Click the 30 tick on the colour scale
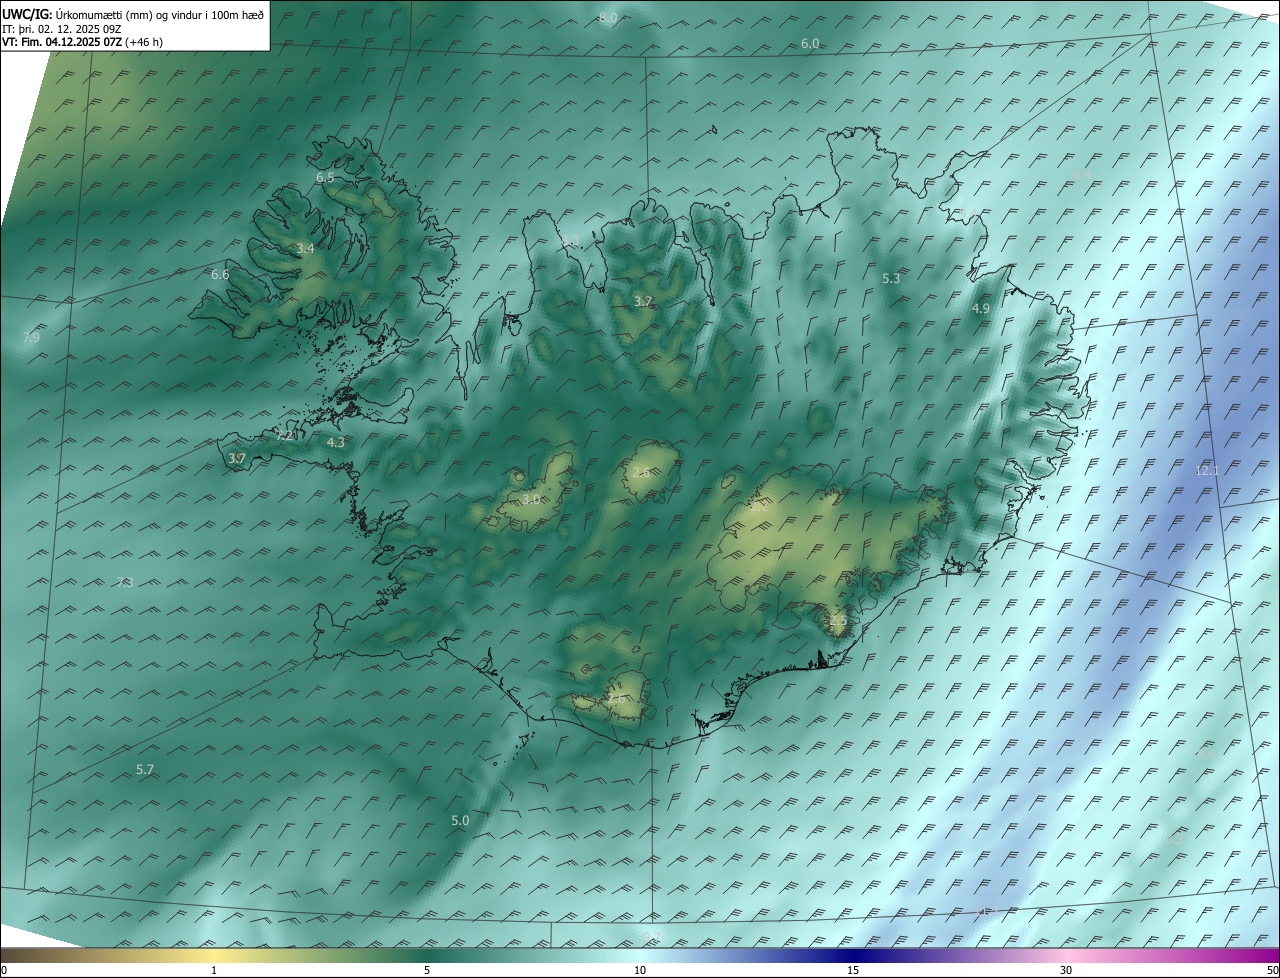This screenshot has width=1280, height=978. 1066,970
